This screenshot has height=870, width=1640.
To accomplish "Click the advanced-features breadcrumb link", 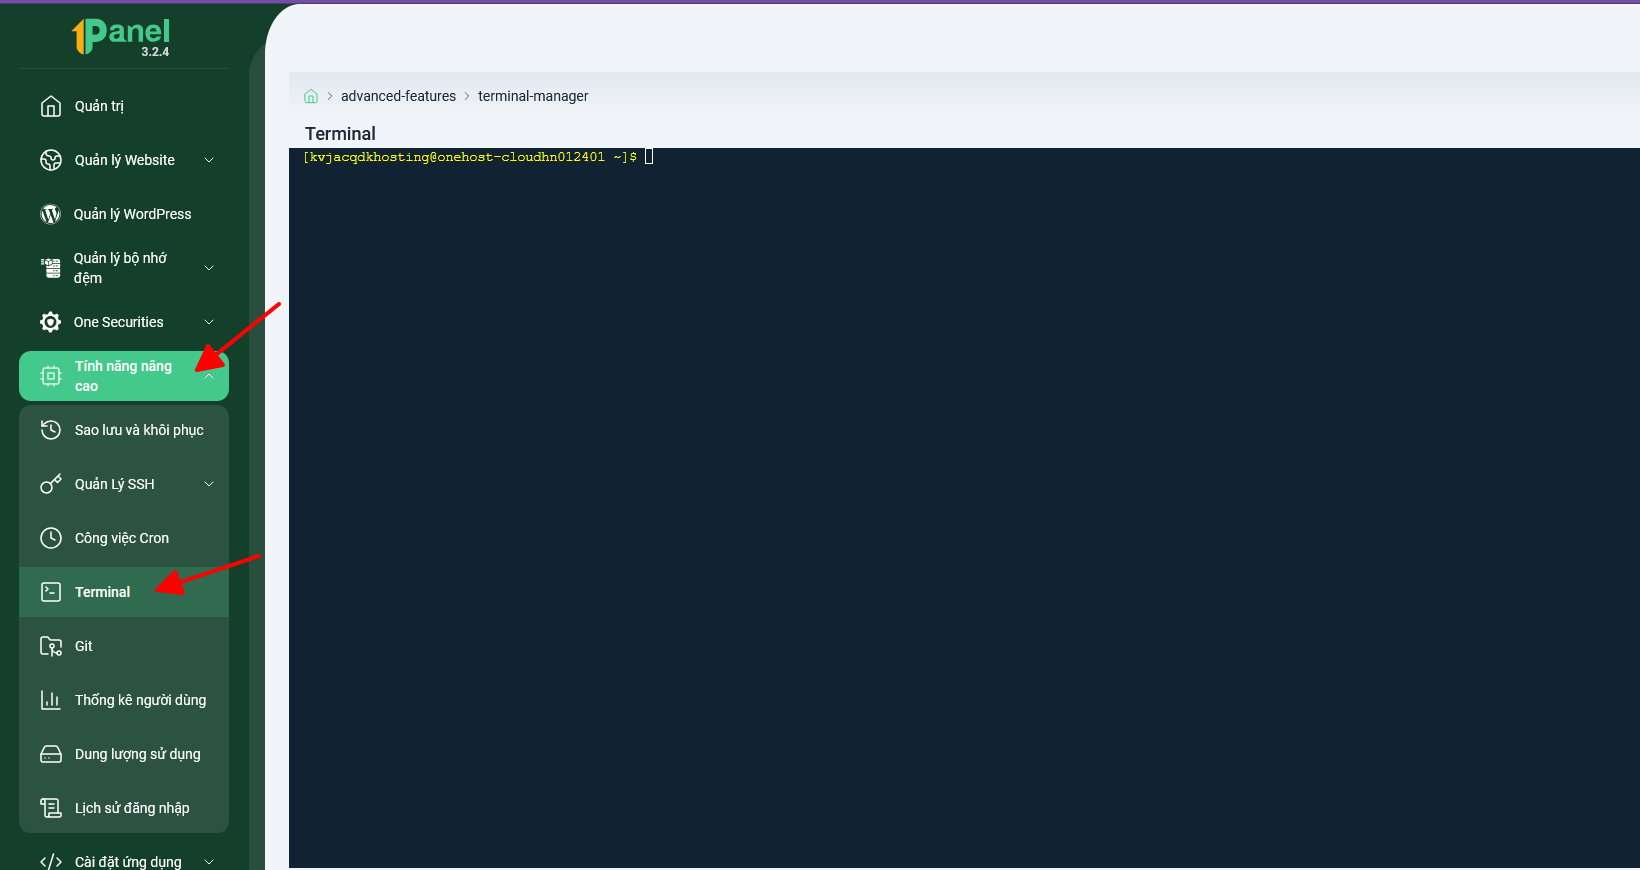I will (398, 96).
